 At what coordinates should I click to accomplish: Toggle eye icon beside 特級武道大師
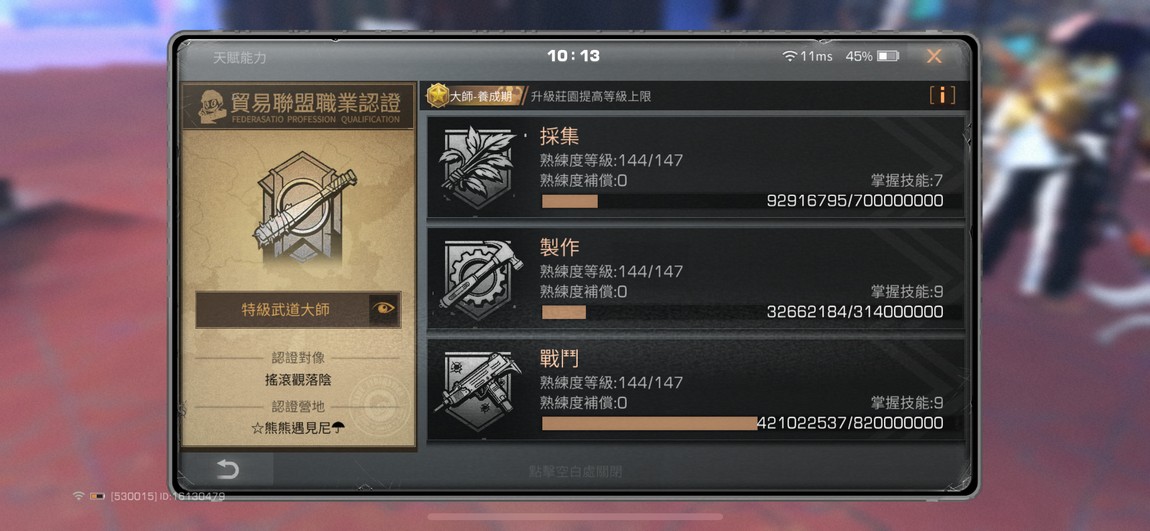coord(383,309)
